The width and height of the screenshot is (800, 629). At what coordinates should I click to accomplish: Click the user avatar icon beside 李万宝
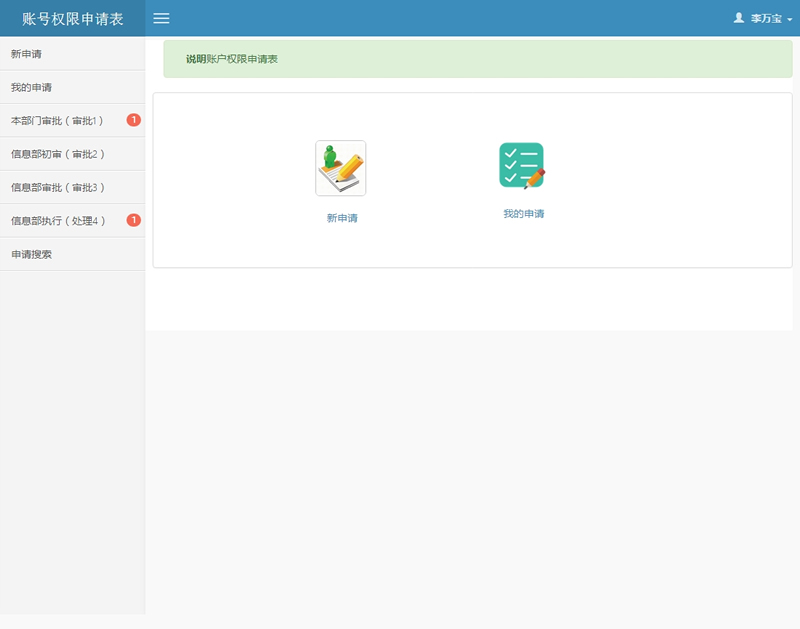click(738, 18)
